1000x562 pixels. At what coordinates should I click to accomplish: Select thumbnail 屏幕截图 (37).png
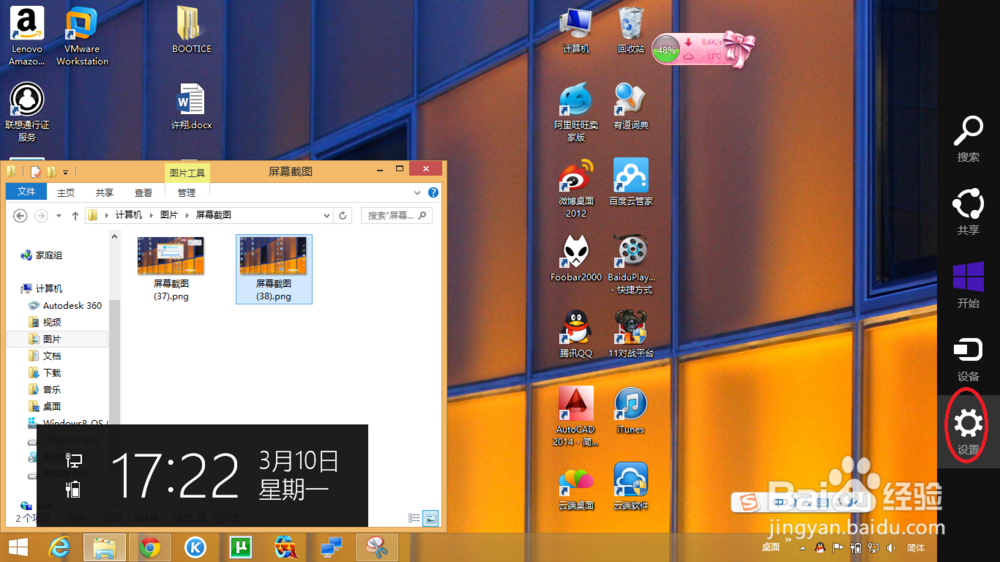pyautogui.click(x=171, y=269)
